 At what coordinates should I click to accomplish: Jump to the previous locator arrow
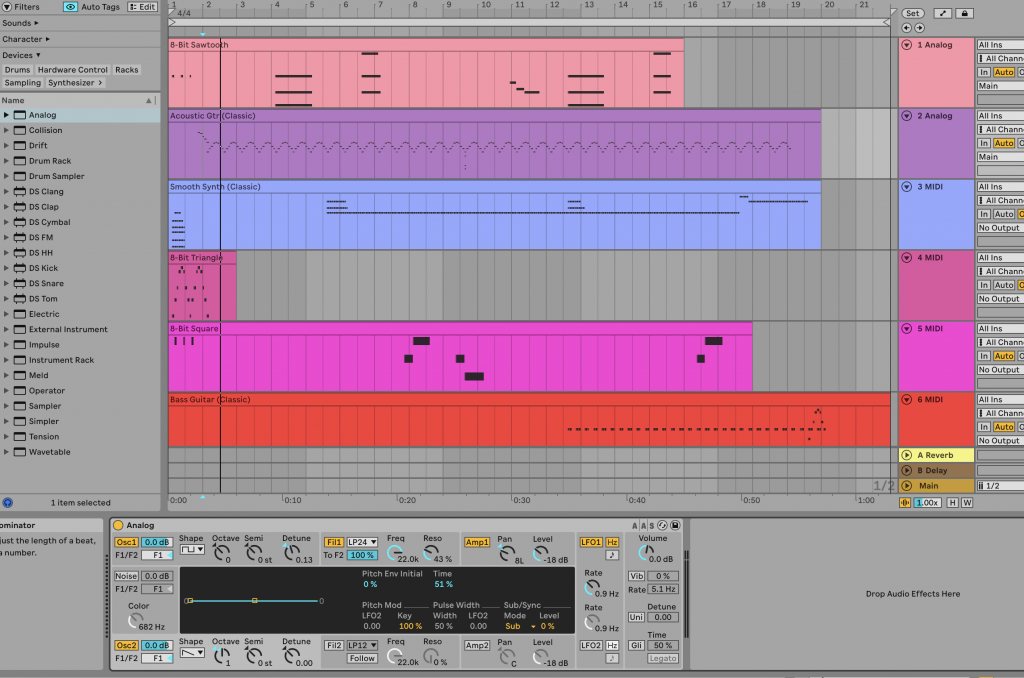click(x=906, y=27)
